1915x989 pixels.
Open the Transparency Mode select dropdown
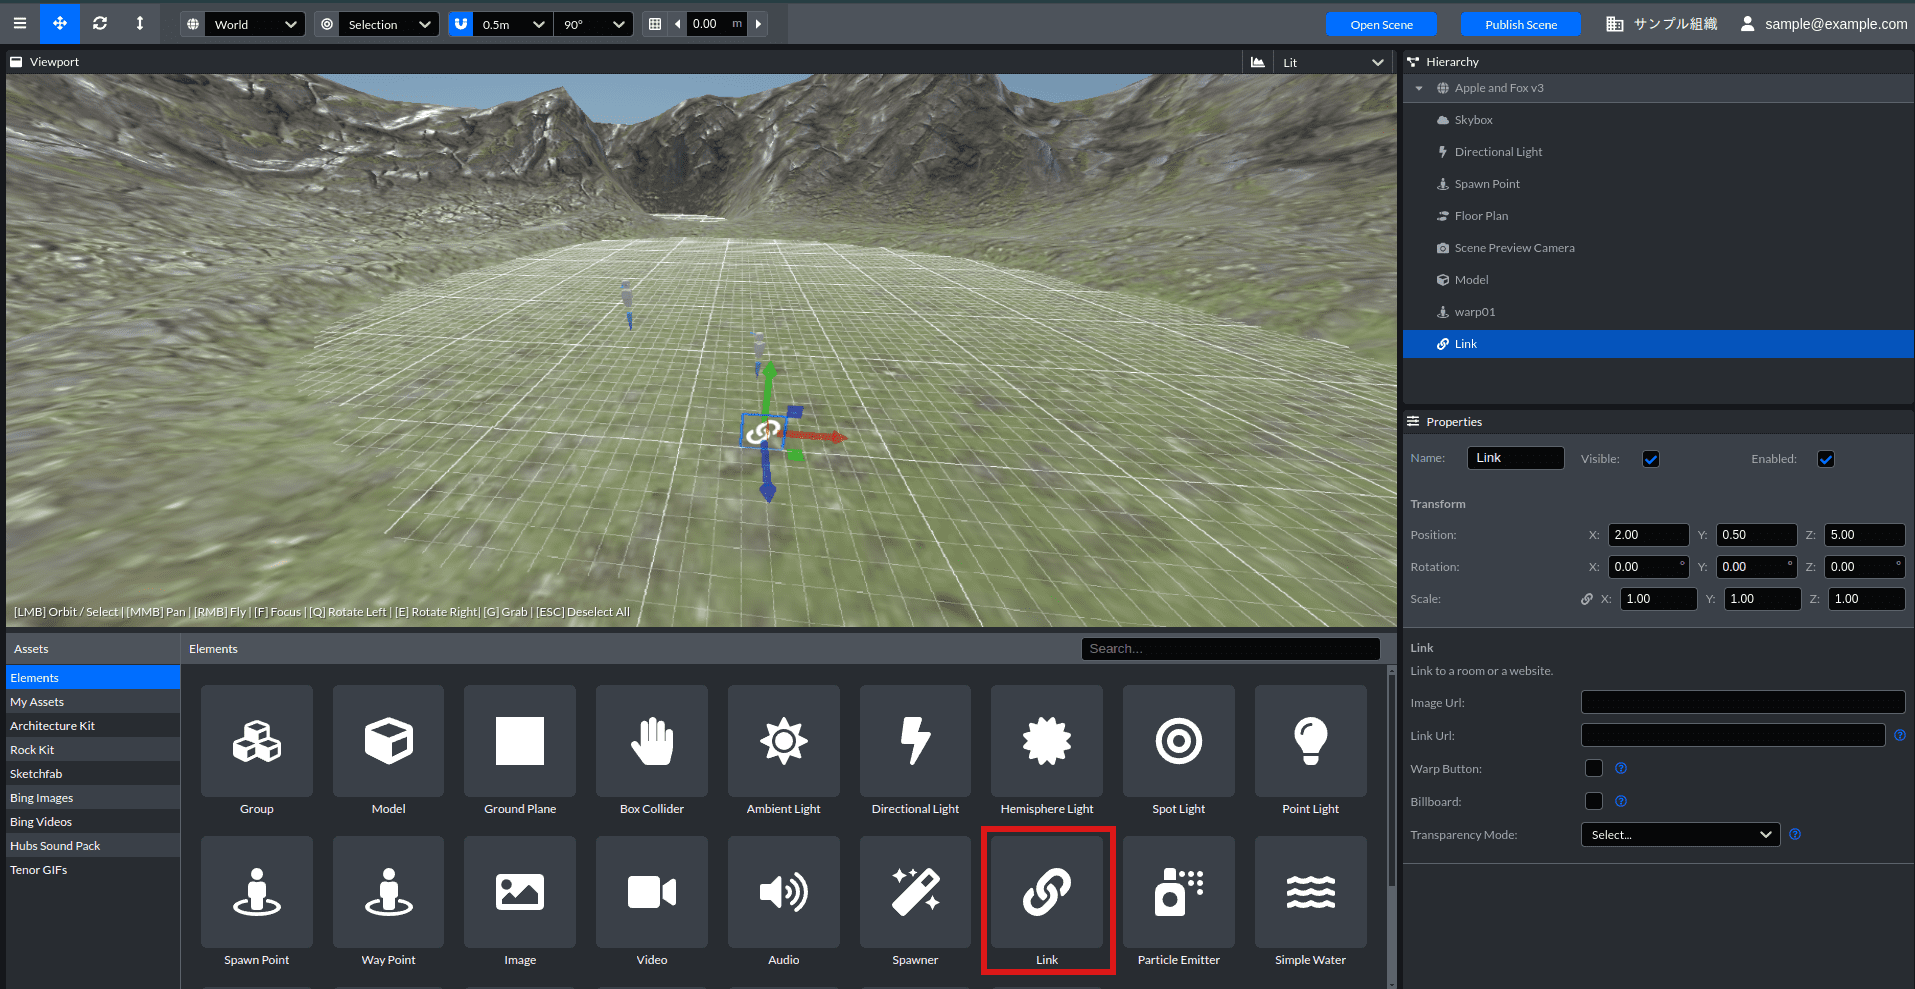(x=1680, y=835)
